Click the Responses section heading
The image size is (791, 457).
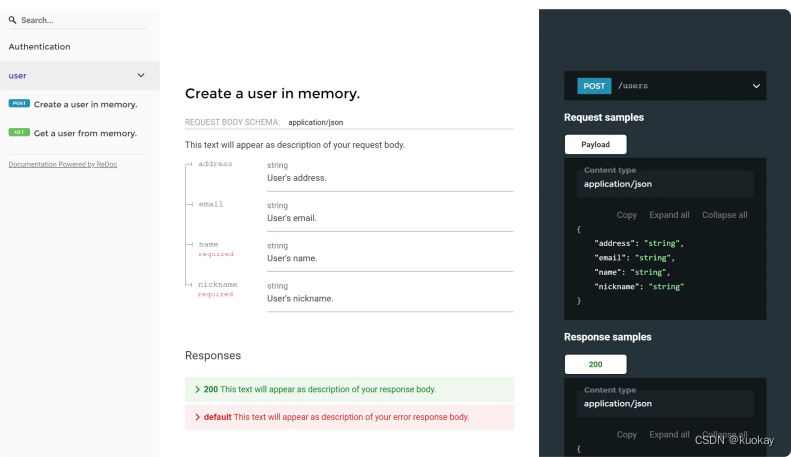213,356
